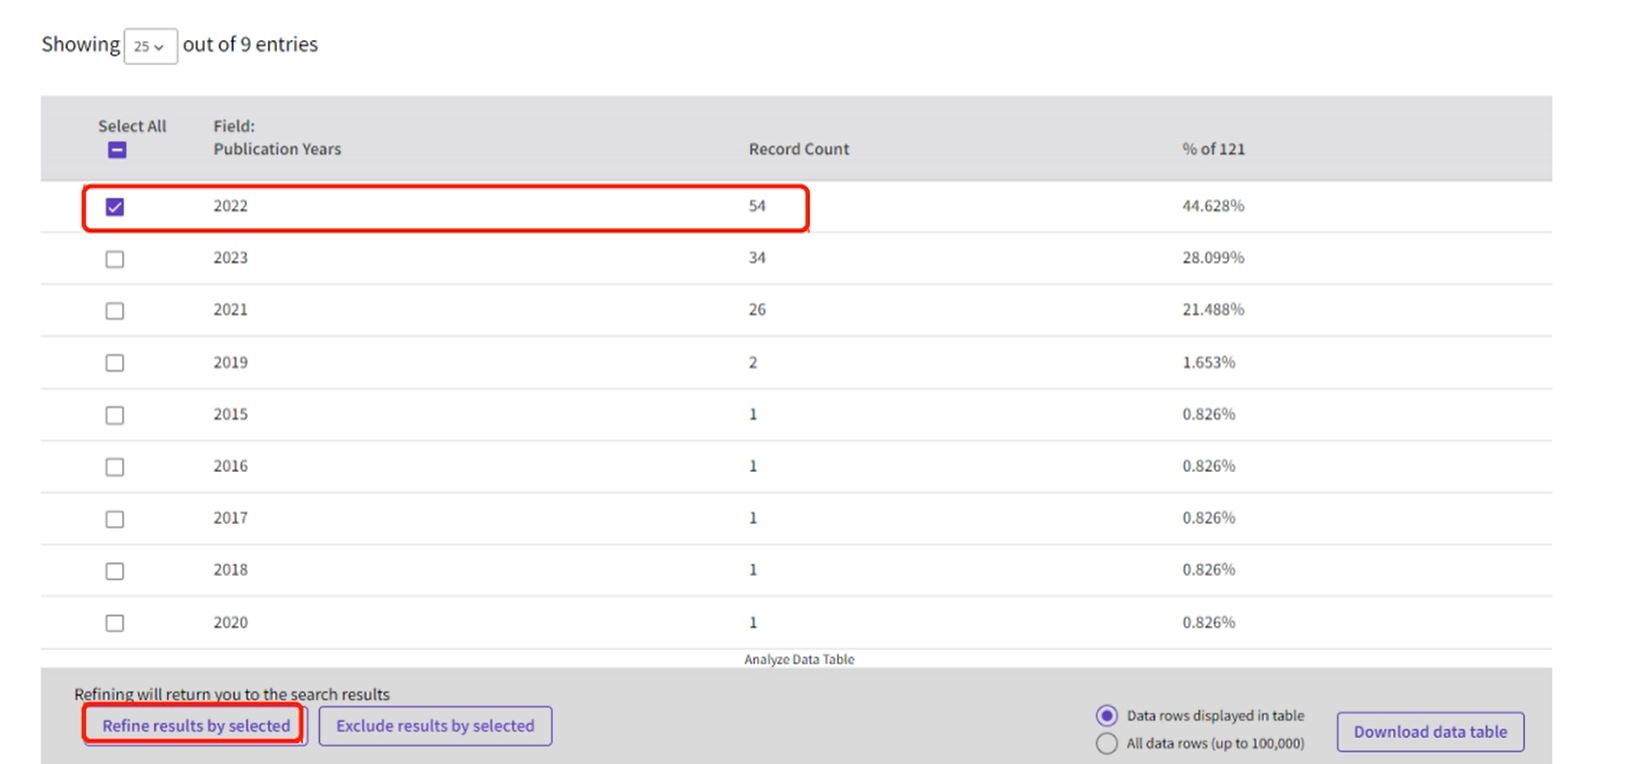Click Refine results by selected button
The width and height of the screenshot is (1639, 764).
coord(196,726)
